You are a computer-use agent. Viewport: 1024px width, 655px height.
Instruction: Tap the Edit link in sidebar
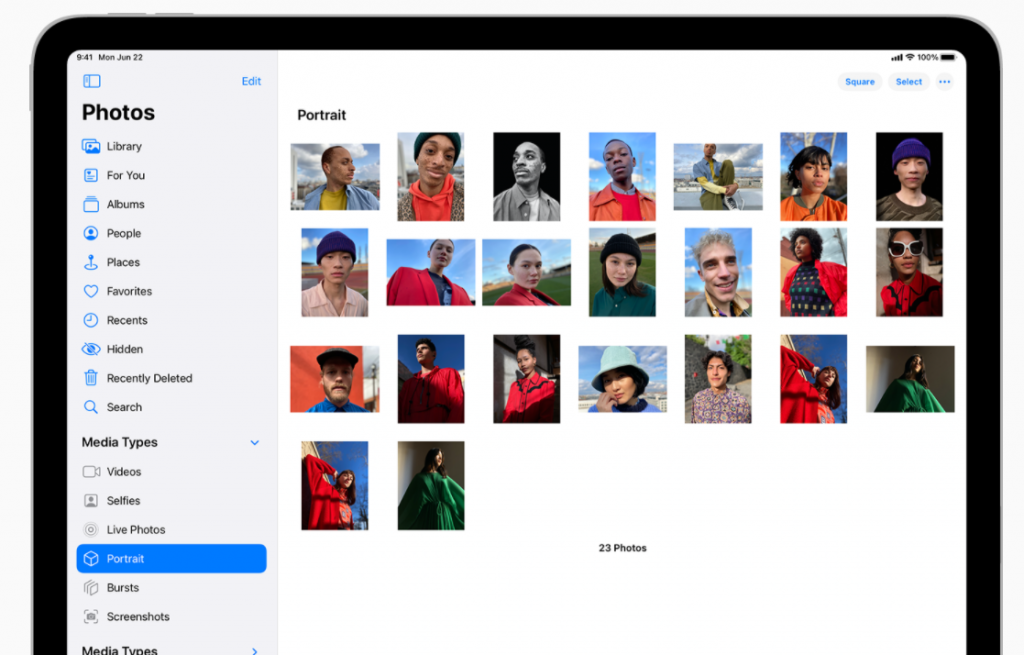pyautogui.click(x=251, y=81)
